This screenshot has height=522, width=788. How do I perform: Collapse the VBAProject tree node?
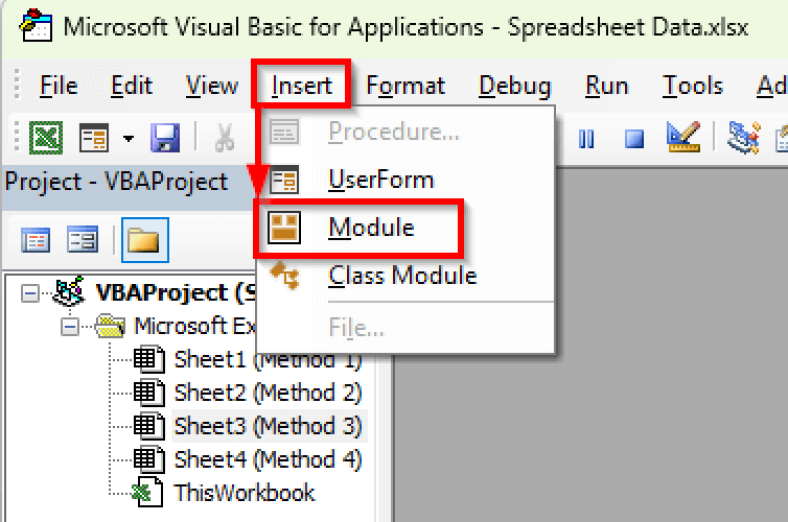click(30, 293)
